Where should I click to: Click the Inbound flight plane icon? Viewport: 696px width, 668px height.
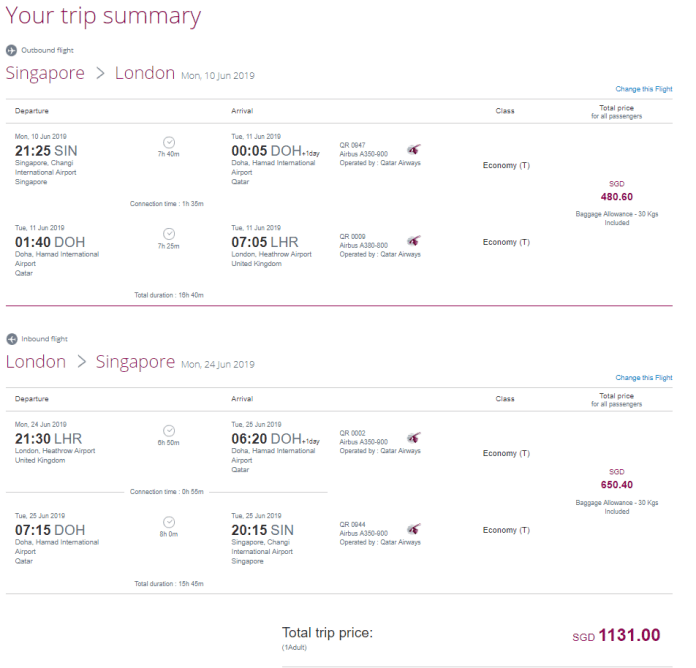tap(12, 339)
